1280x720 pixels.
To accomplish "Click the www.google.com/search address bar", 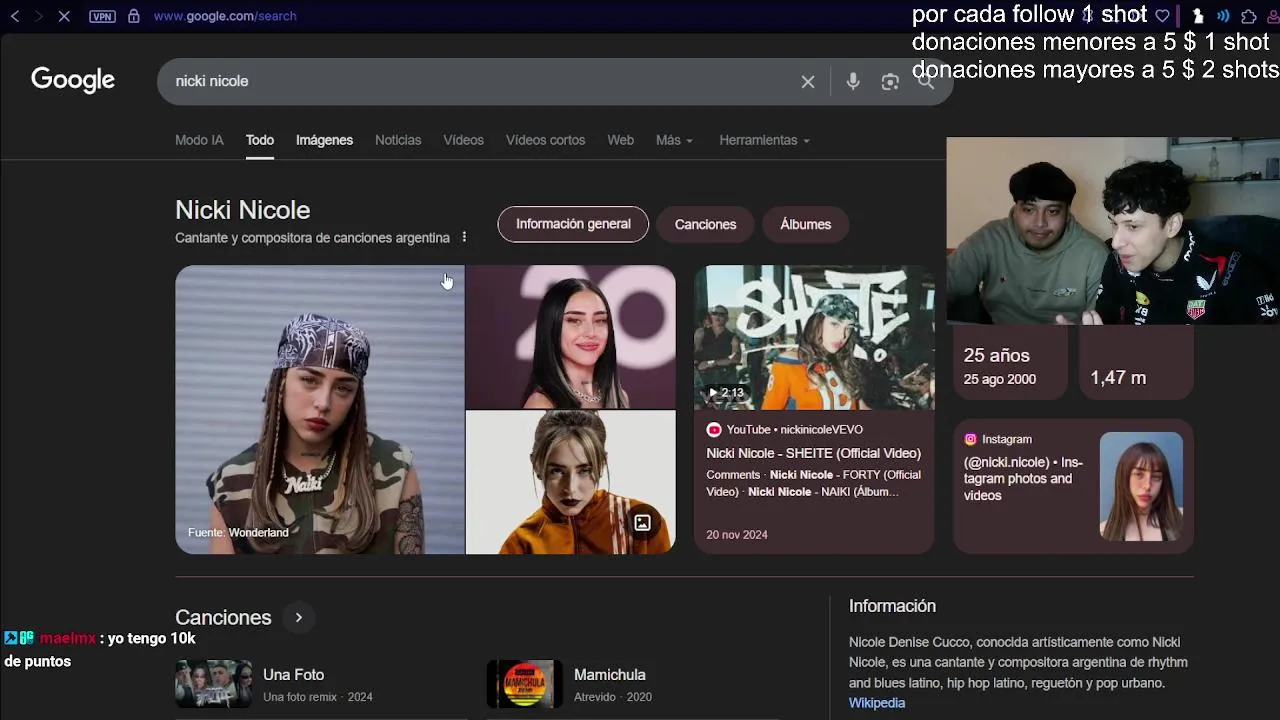I will tap(225, 16).
